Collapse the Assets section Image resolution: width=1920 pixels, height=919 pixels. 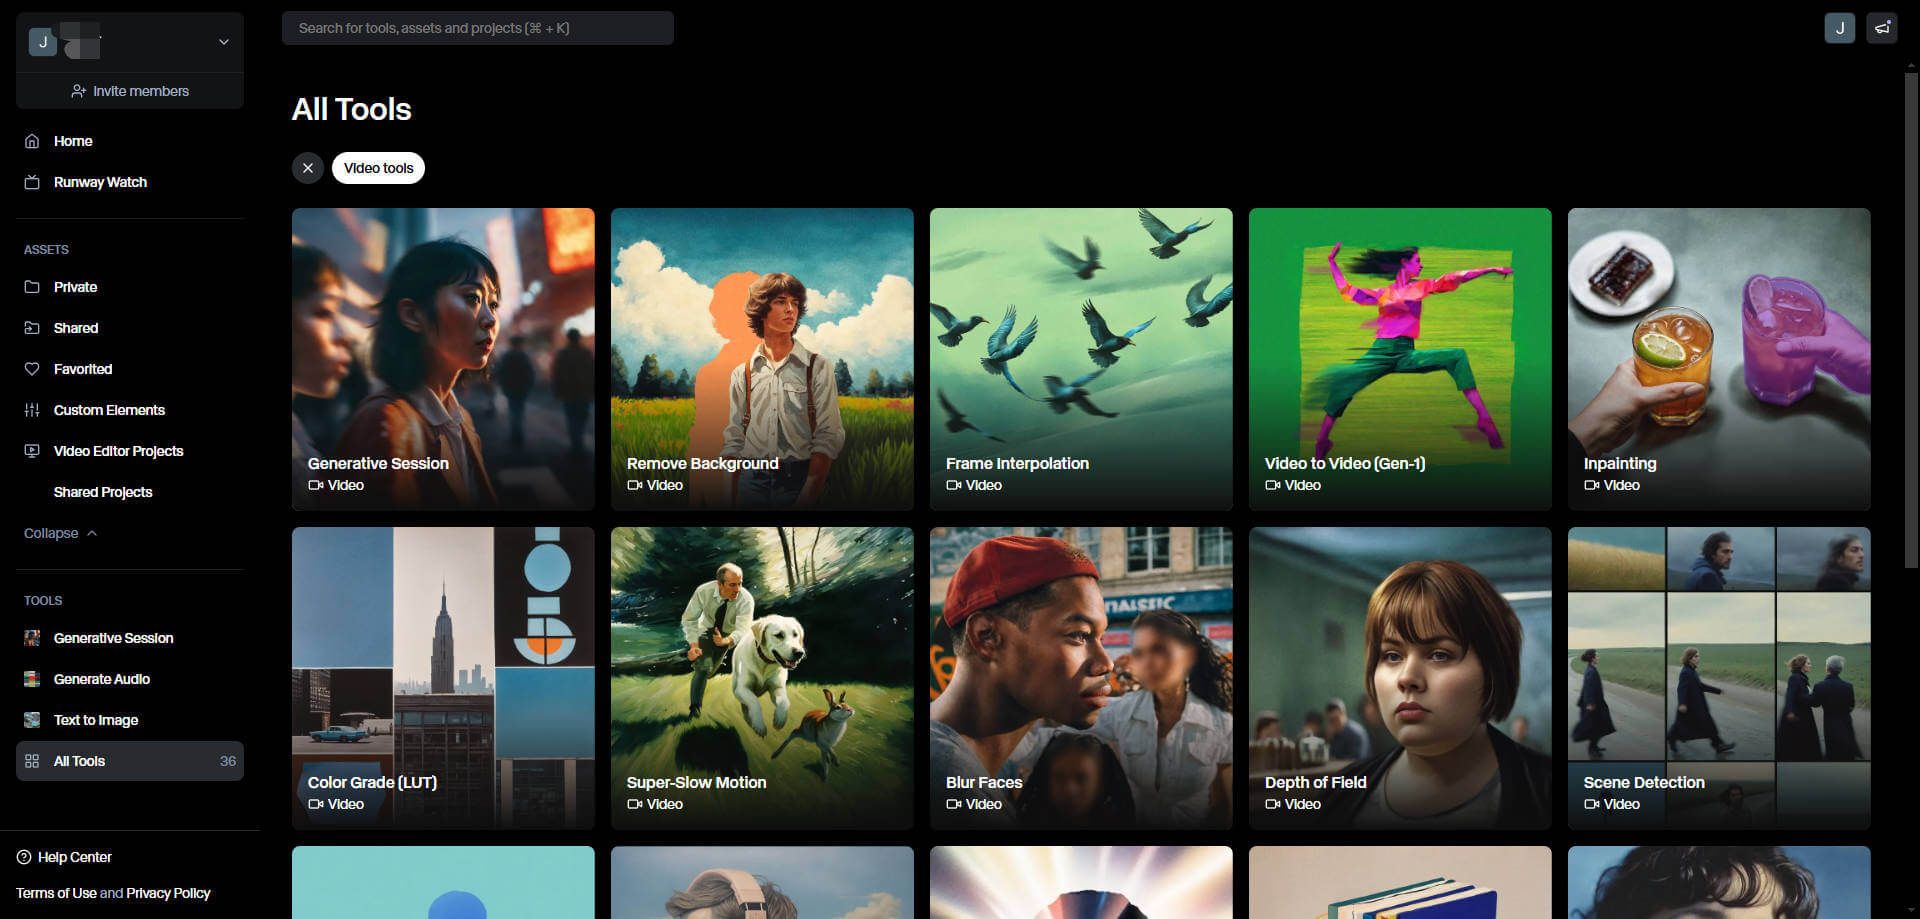point(60,533)
